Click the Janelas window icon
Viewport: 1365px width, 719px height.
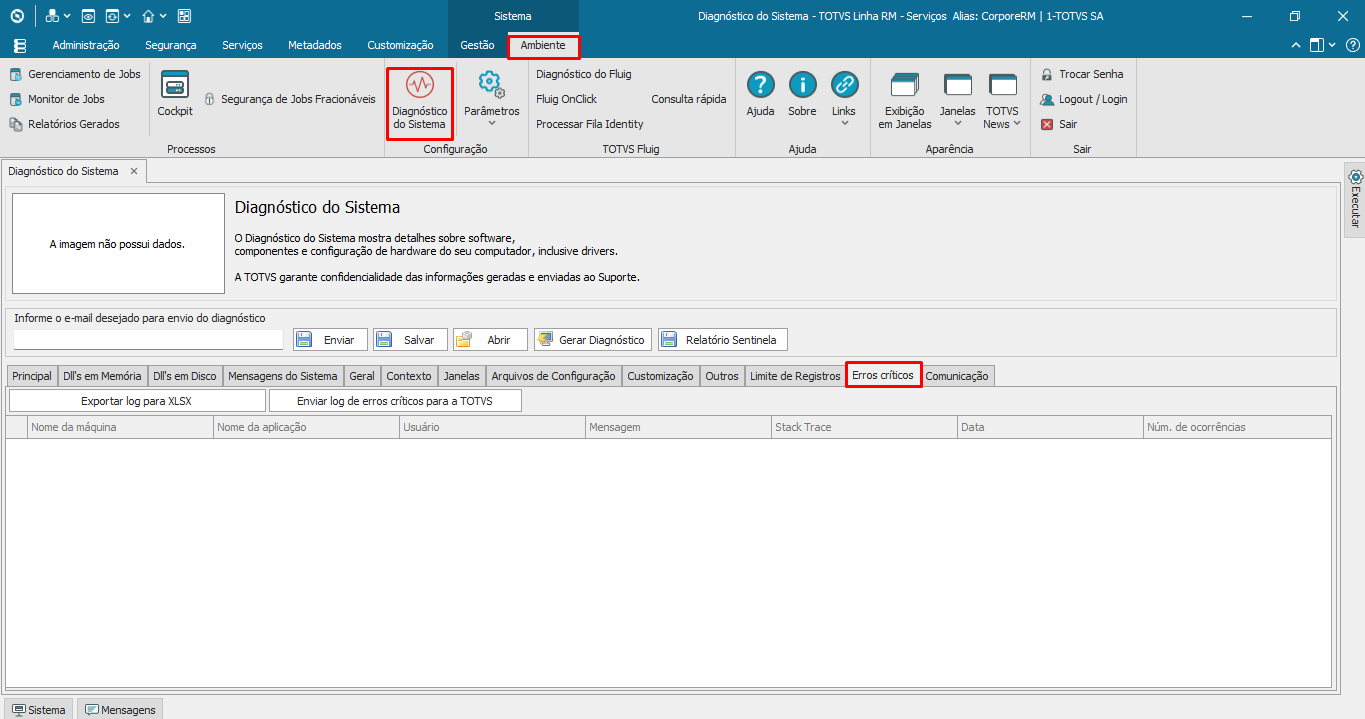958,86
